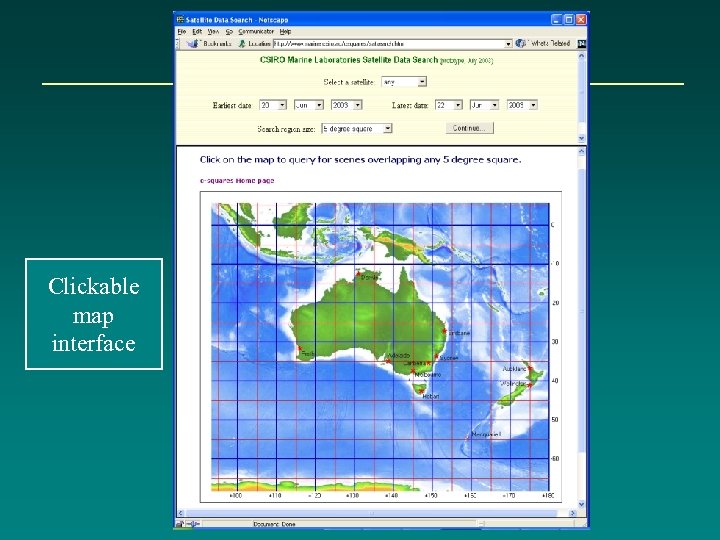
Task: Click the connection status icon in the status bar
Action: (194, 523)
